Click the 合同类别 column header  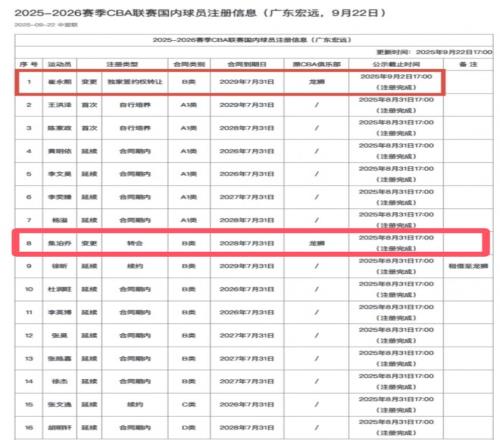coord(189,64)
